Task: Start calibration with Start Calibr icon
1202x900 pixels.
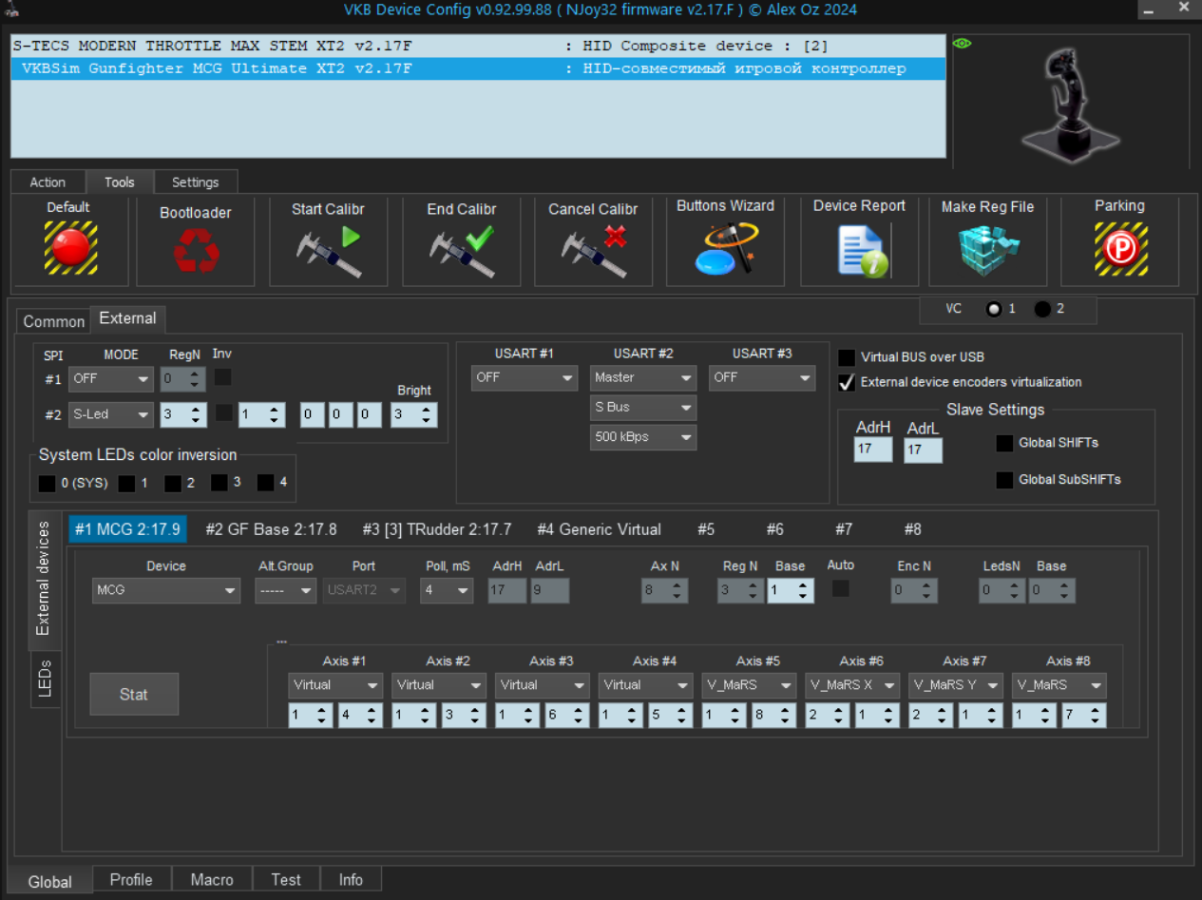Action: tap(328, 250)
